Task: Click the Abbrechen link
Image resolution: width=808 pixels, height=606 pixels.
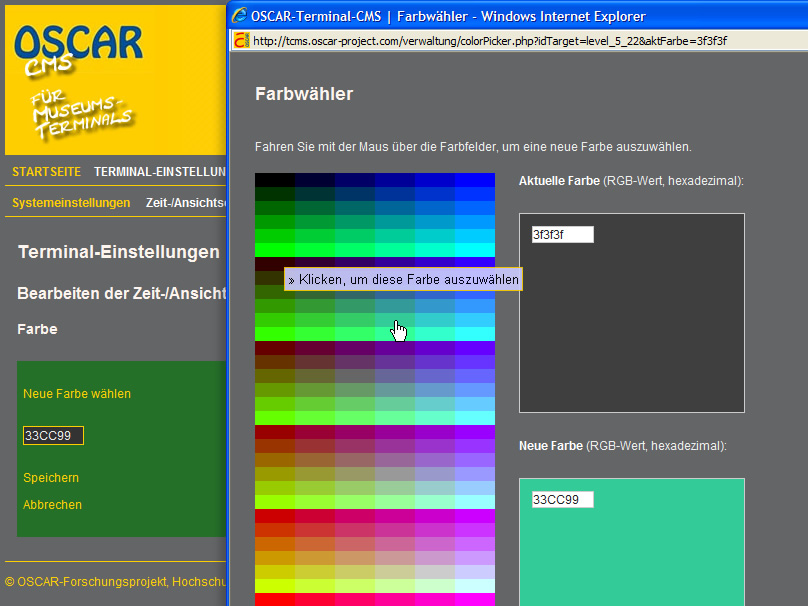Action: point(52,505)
